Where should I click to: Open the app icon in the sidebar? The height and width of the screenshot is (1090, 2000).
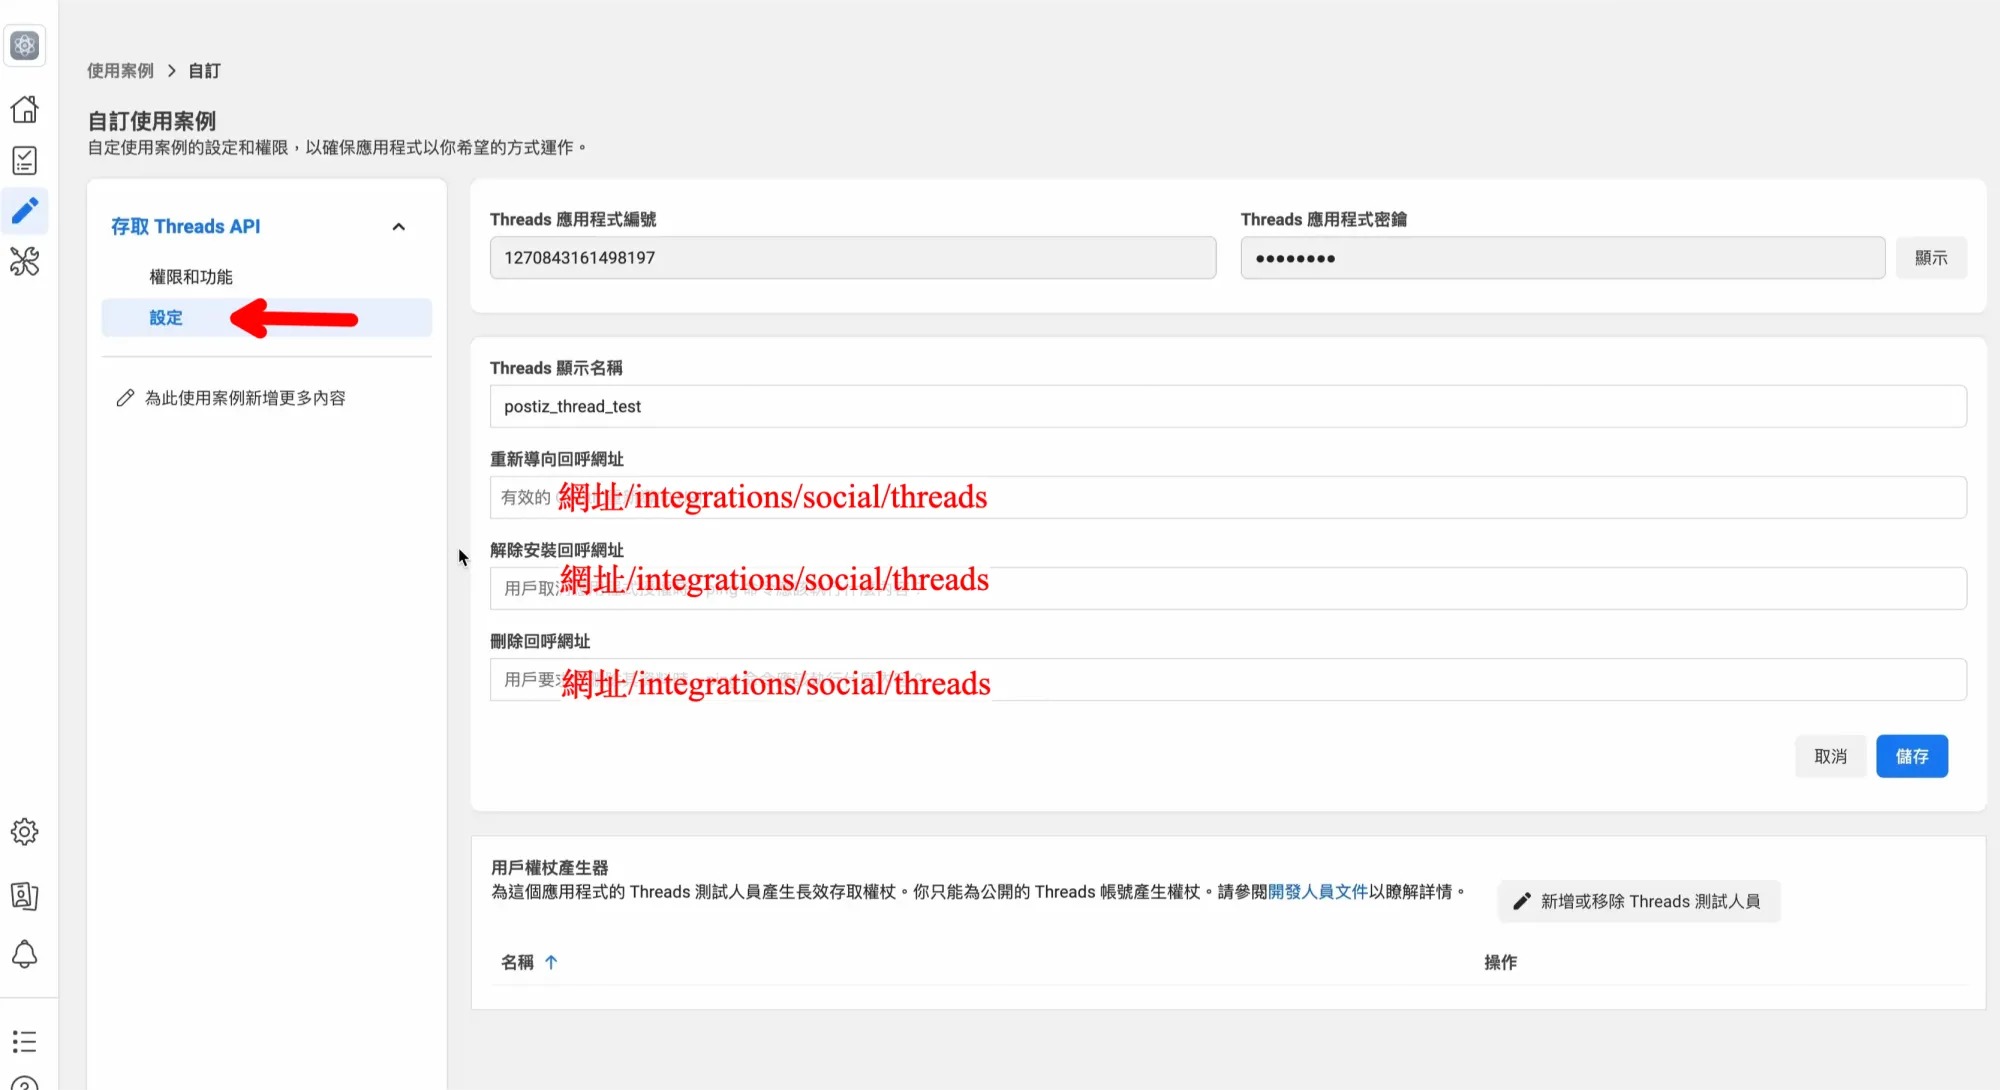[25, 45]
